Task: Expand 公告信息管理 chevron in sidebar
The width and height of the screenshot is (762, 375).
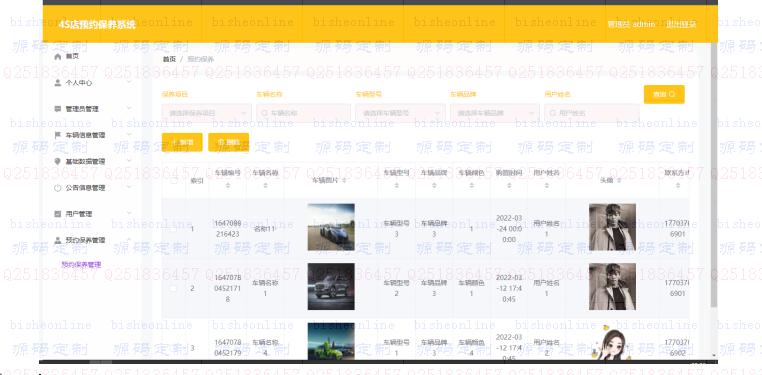Action: click(129, 187)
